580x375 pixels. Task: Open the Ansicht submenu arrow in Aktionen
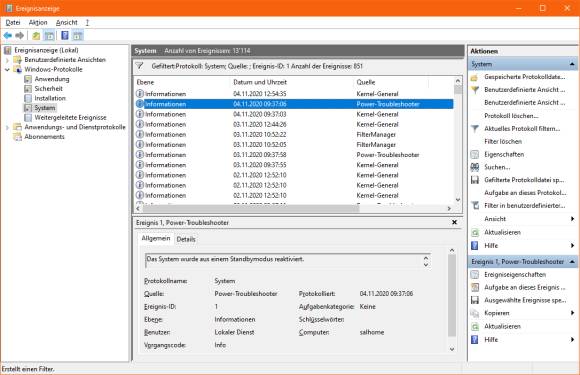click(x=572, y=219)
